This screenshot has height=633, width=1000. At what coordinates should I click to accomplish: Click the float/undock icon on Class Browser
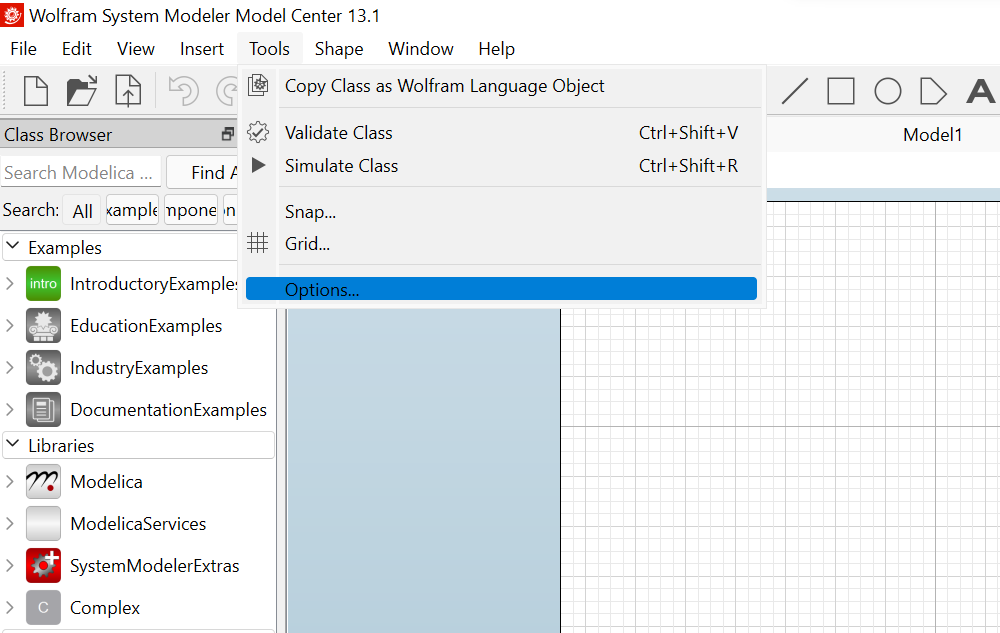[x=227, y=134]
